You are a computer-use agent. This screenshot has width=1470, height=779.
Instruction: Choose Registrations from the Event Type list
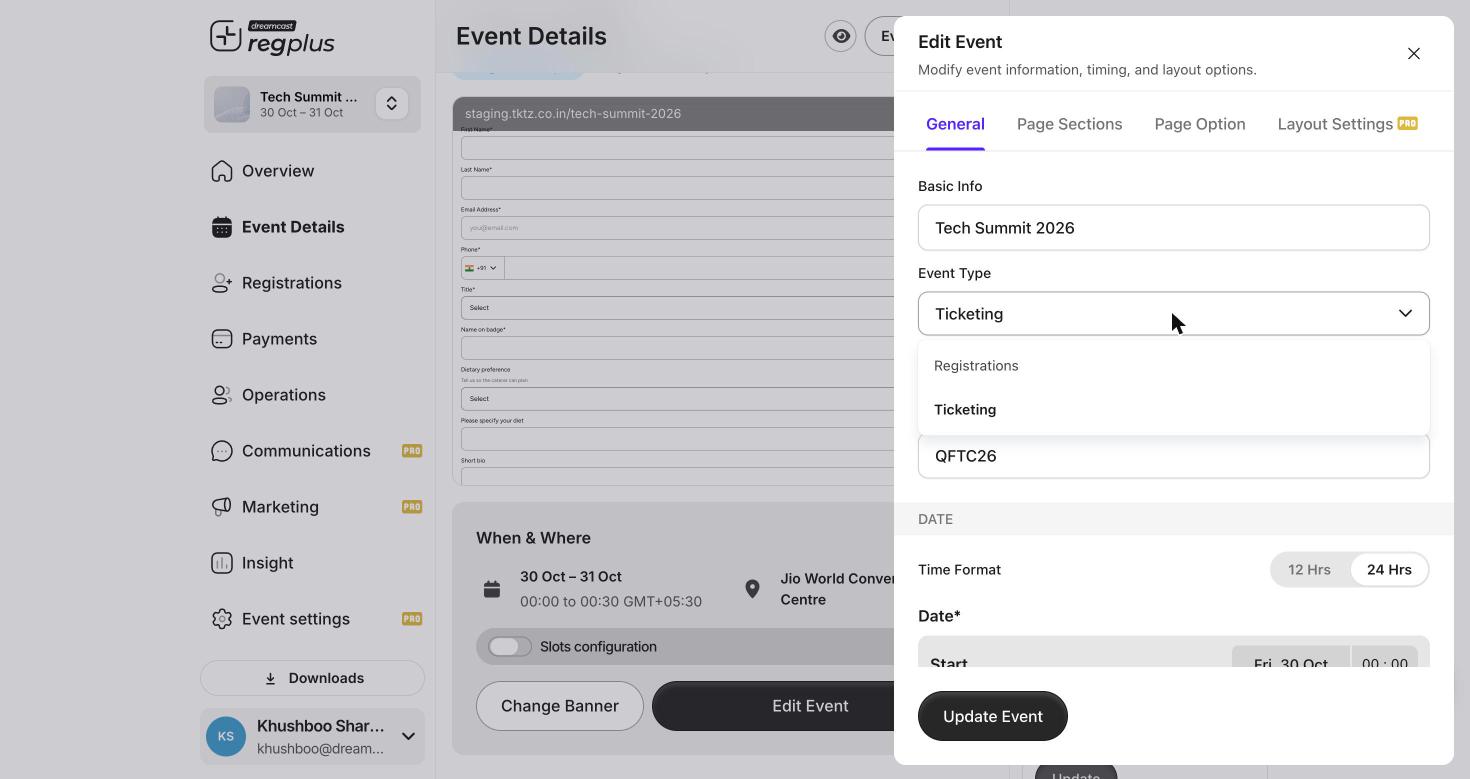pyautogui.click(x=1174, y=366)
